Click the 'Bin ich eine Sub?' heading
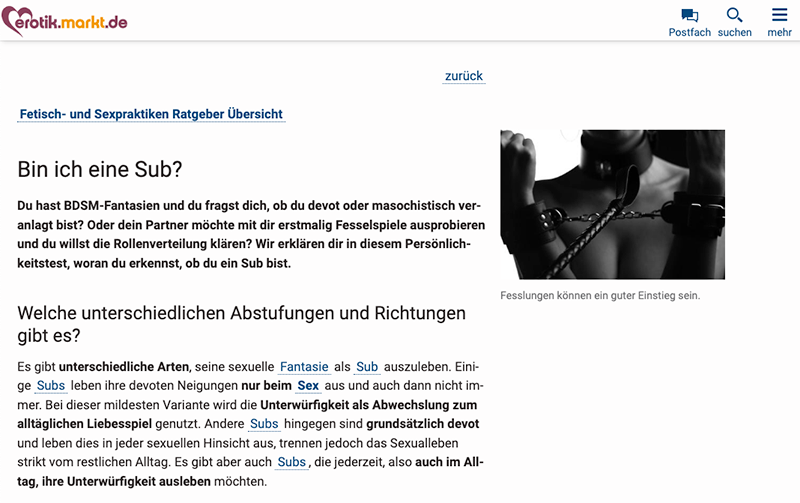The height and width of the screenshot is (503, 800). [100, 169]
